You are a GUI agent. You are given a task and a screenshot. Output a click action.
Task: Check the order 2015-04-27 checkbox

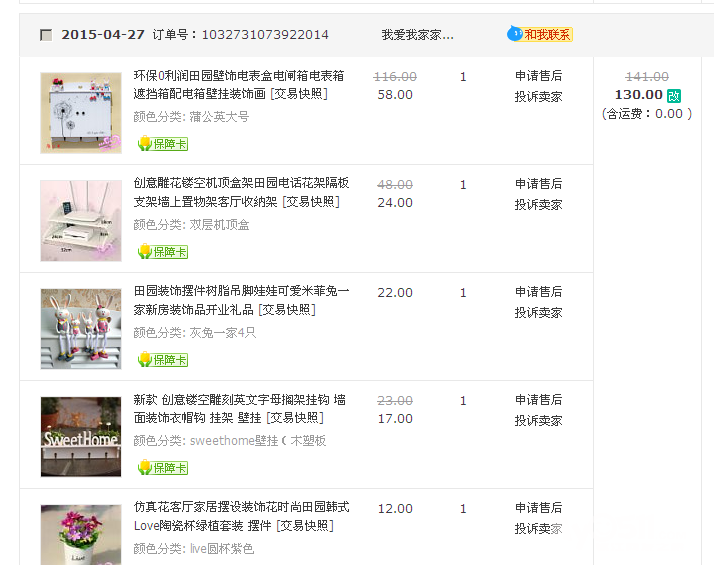pos(46,35)
